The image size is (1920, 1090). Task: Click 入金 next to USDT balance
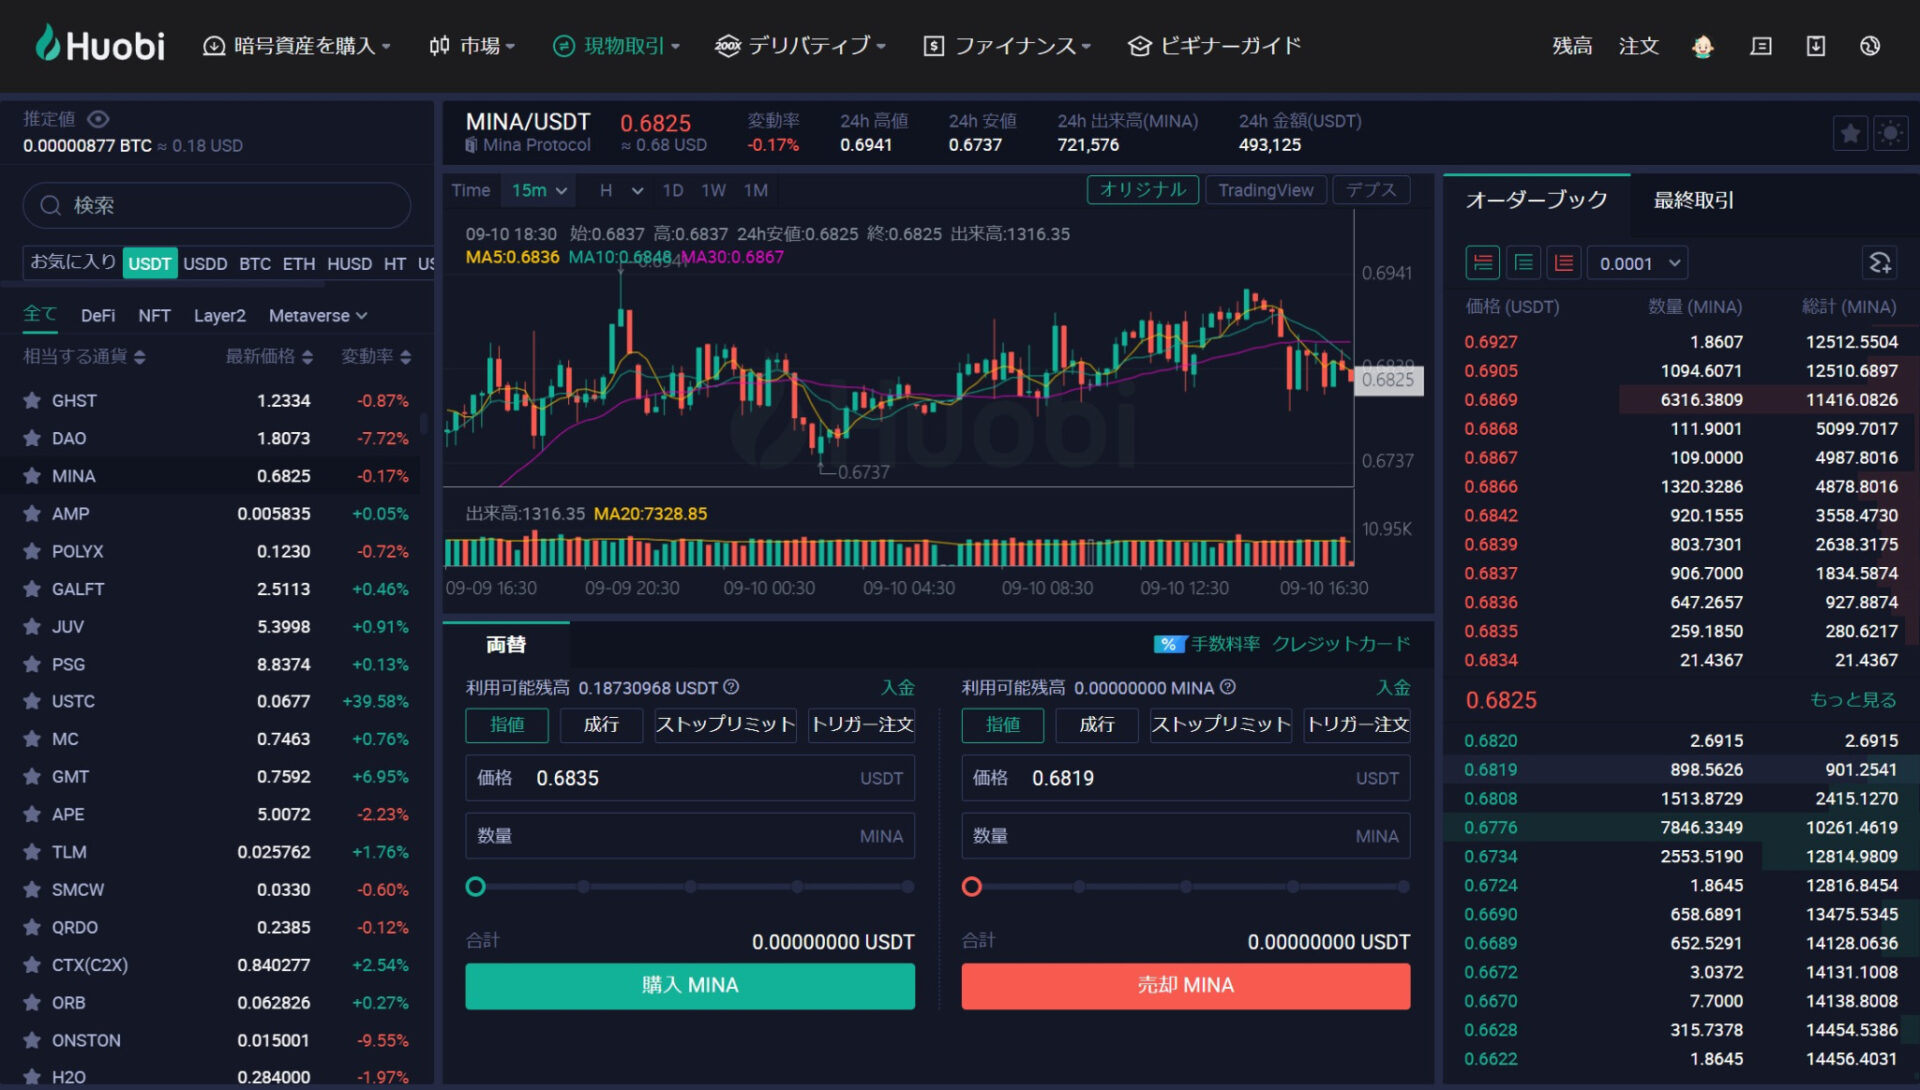point(897,688)
